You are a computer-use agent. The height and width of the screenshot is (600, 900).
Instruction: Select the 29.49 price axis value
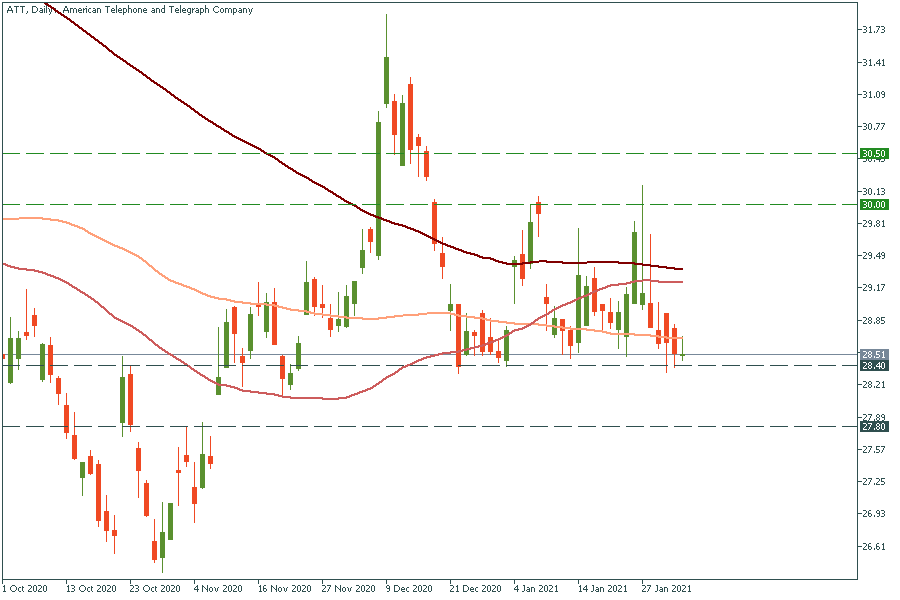click(873, 256)
